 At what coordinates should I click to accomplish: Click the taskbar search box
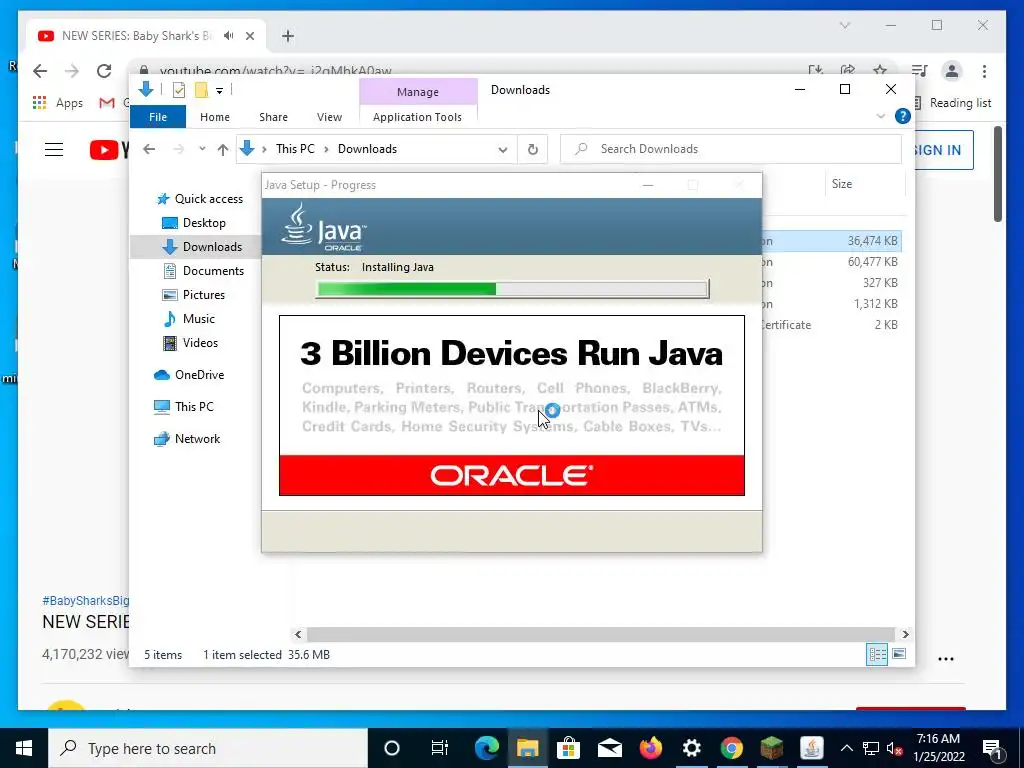pyautogui.click(x=208, y=748)
